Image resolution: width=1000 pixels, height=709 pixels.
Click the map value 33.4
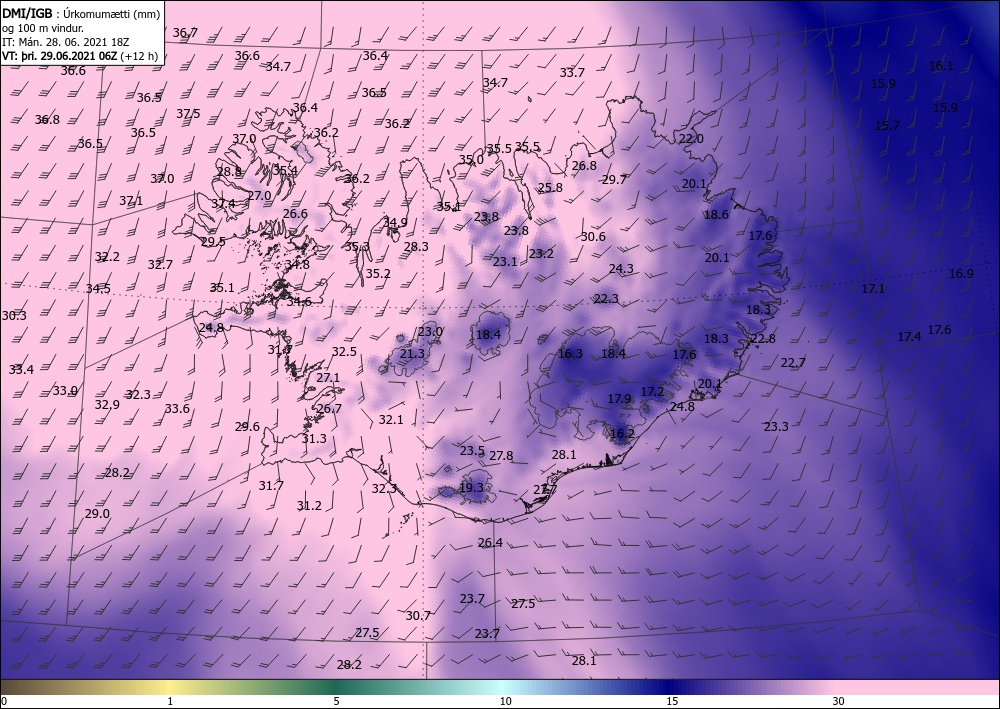21,369
